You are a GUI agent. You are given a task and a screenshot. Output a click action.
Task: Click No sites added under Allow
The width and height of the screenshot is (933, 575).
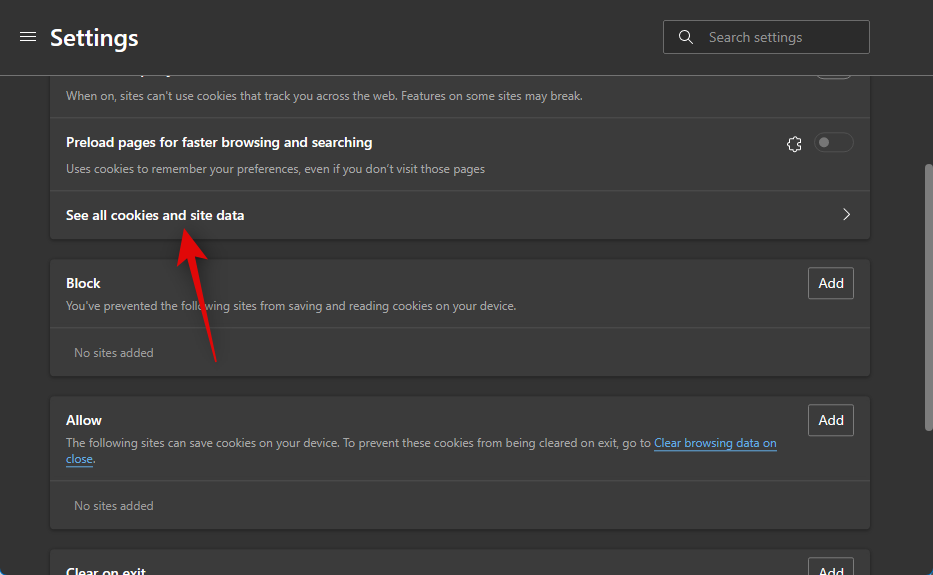114,506
